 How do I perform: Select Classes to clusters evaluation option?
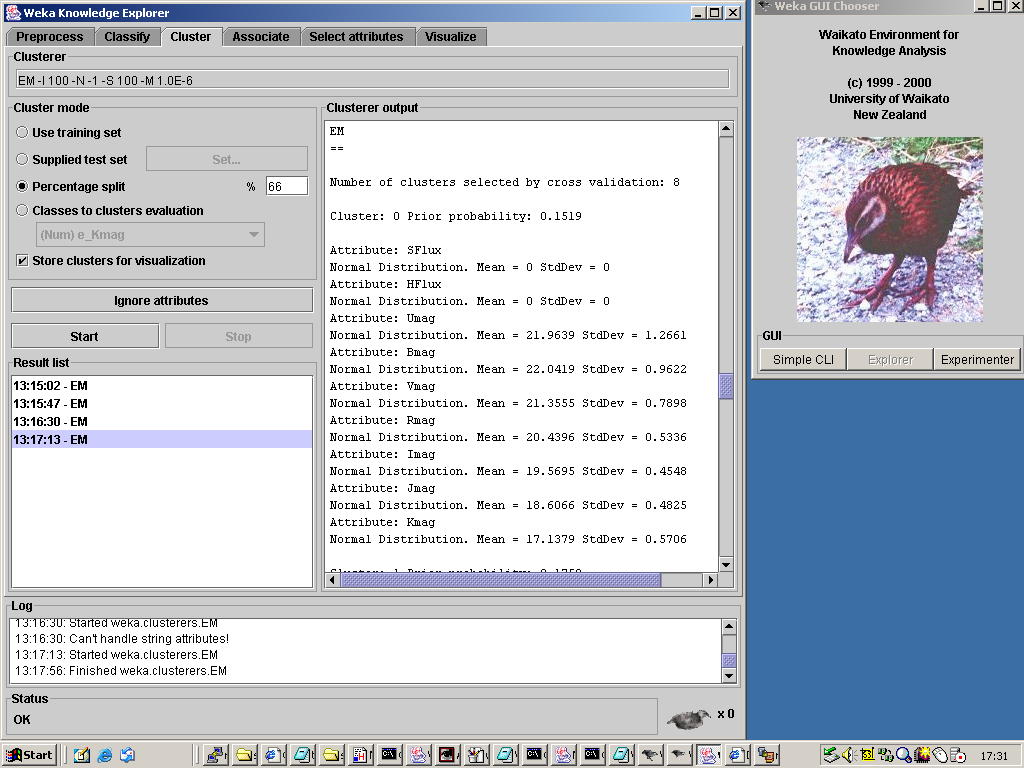coord(22,211)
